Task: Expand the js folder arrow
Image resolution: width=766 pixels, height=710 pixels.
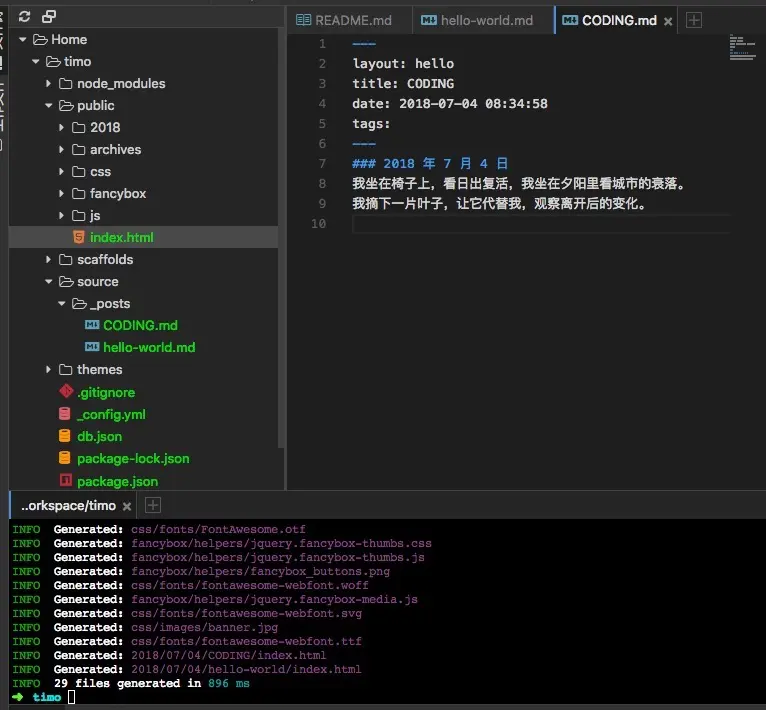Action: click(x=61, y=215)
